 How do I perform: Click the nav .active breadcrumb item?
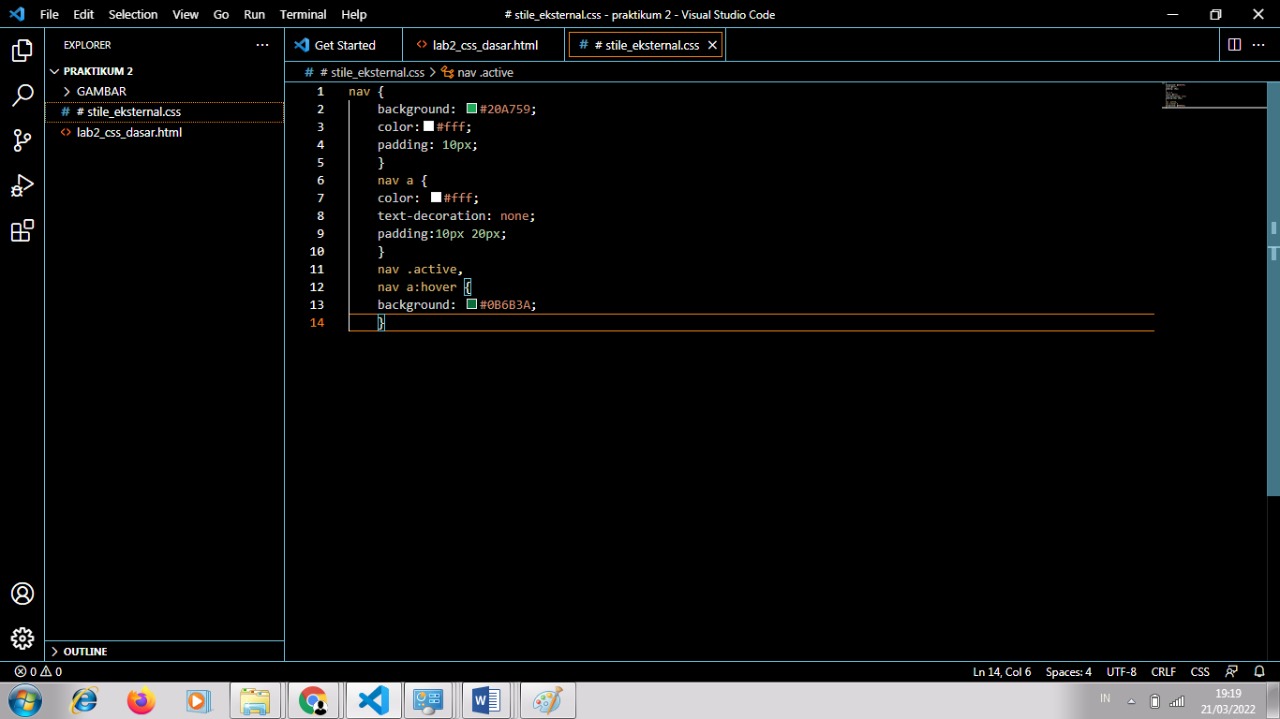[x=485, y=72]
